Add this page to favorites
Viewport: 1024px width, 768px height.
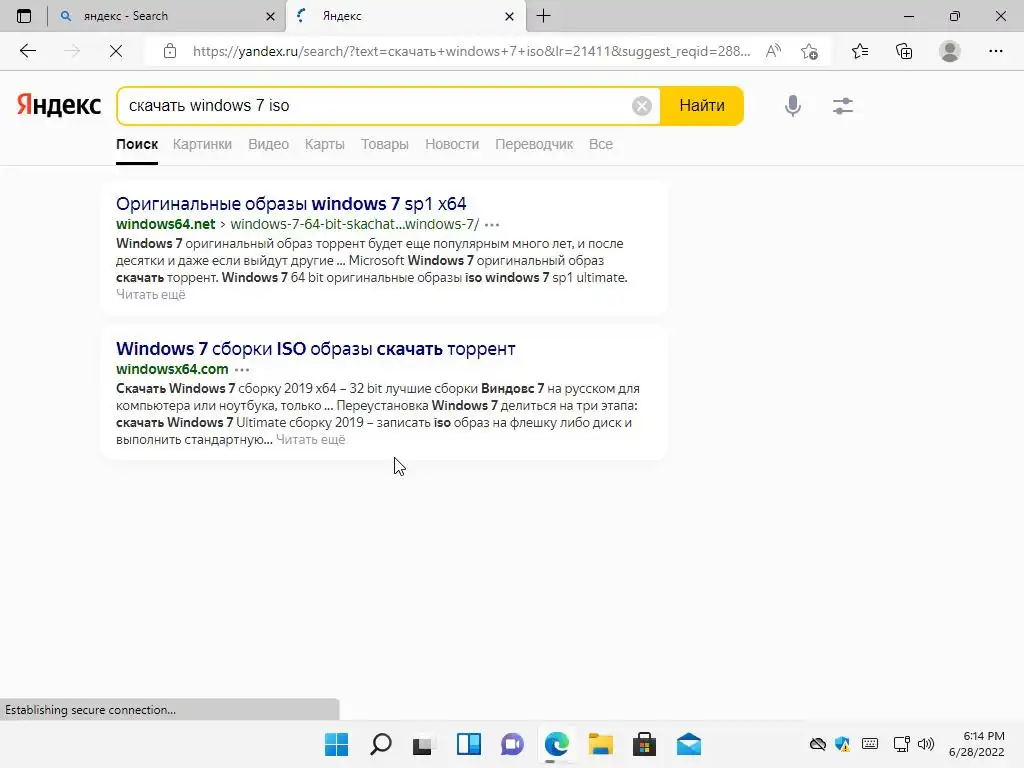click(x=810, y=51)
